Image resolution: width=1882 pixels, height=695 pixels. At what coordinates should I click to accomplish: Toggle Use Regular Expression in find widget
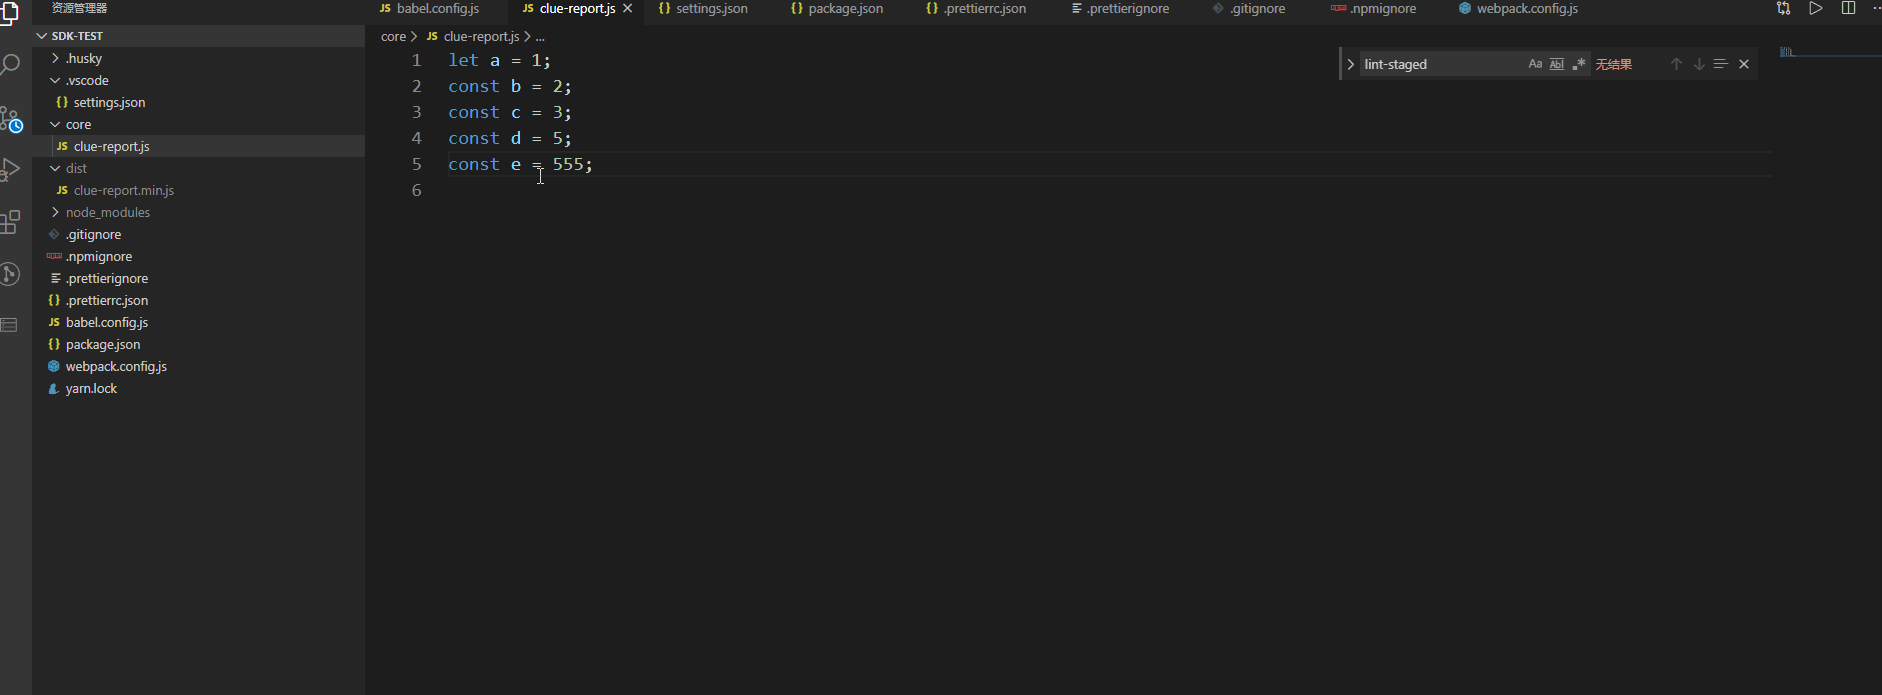coord(1579,64)
